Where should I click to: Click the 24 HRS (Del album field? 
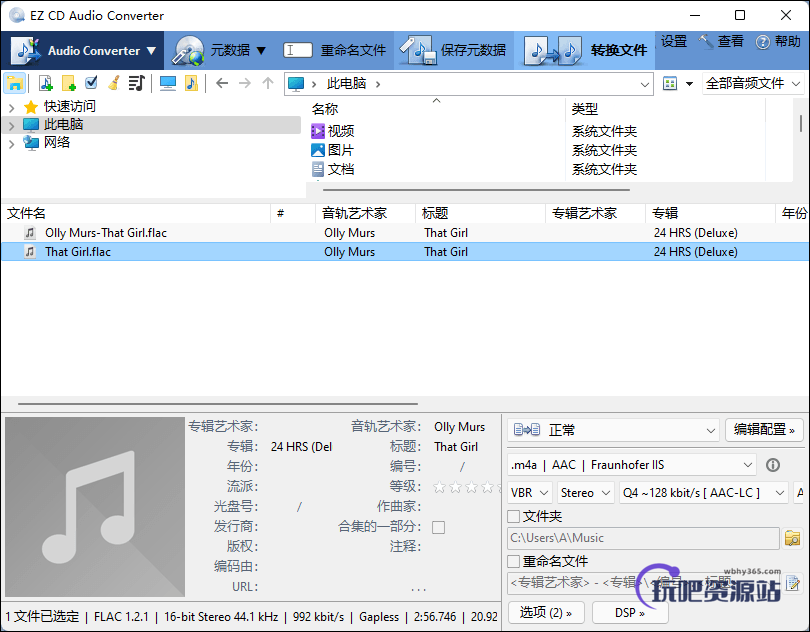[x=302, y=447]
